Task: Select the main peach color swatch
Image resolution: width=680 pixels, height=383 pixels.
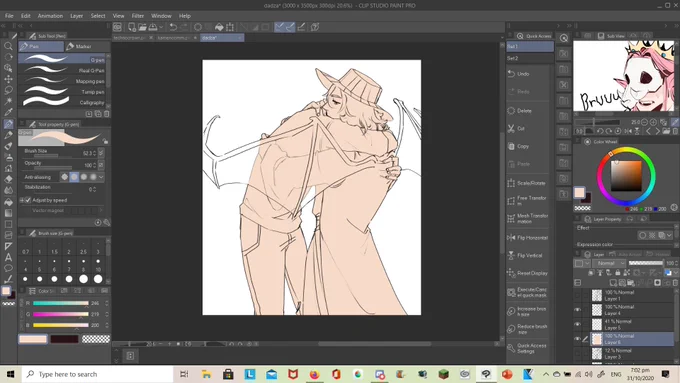Action: [x=33, y=339]
